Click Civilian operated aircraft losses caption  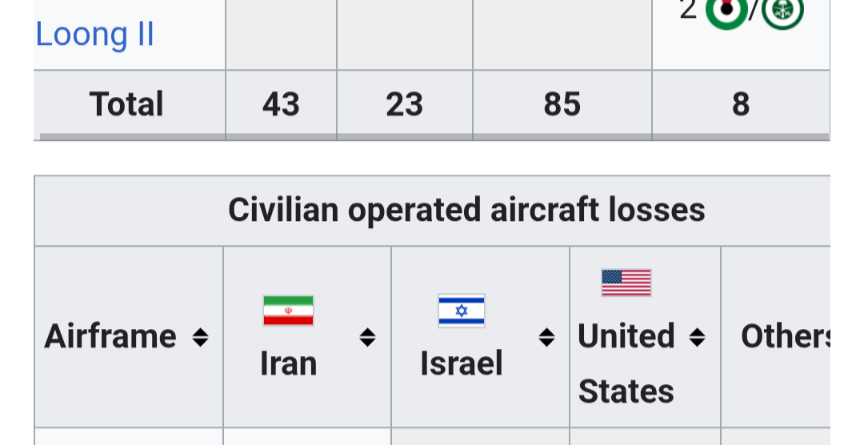(467, 210)
